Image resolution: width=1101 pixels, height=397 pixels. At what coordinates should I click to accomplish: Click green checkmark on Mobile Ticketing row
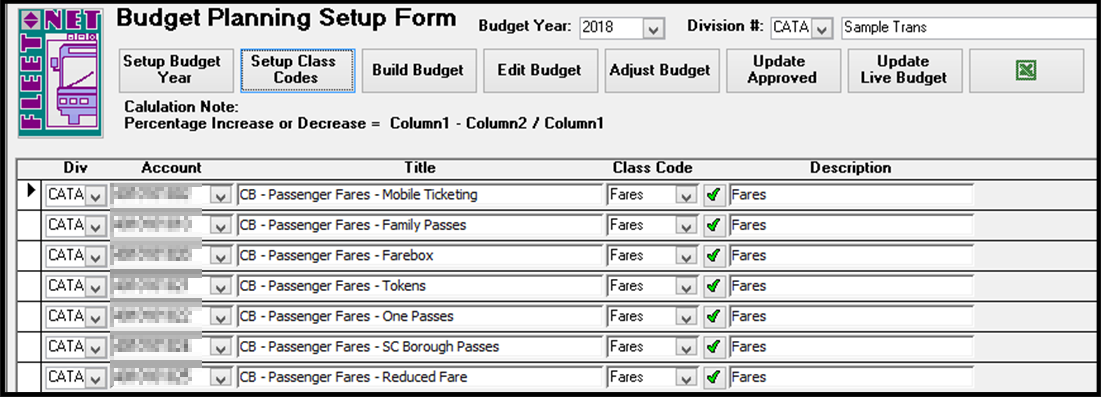(x=714, y=195)
